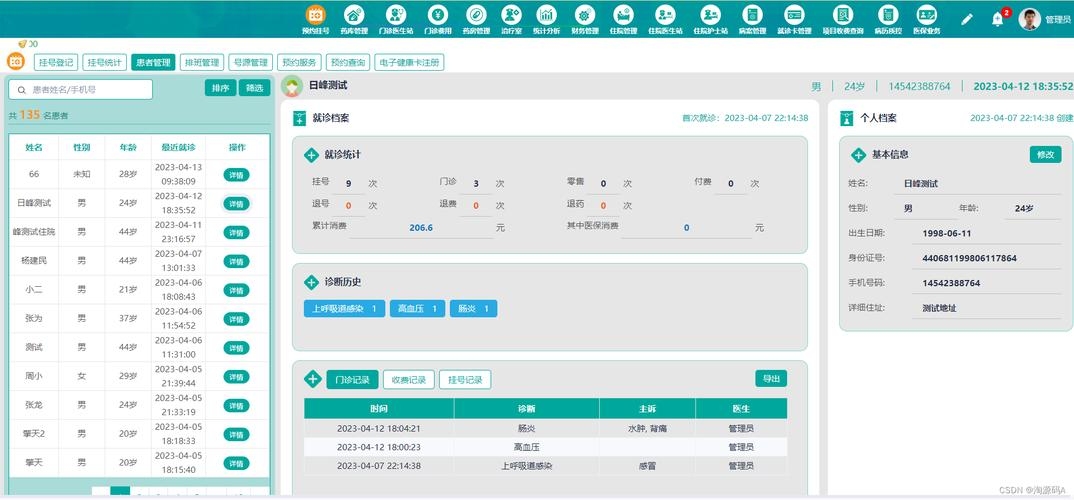The width and height of the screenshot is (1074, 500).
Task: Click the magnifier icon in patient search
Action: [x=22, y=90]
